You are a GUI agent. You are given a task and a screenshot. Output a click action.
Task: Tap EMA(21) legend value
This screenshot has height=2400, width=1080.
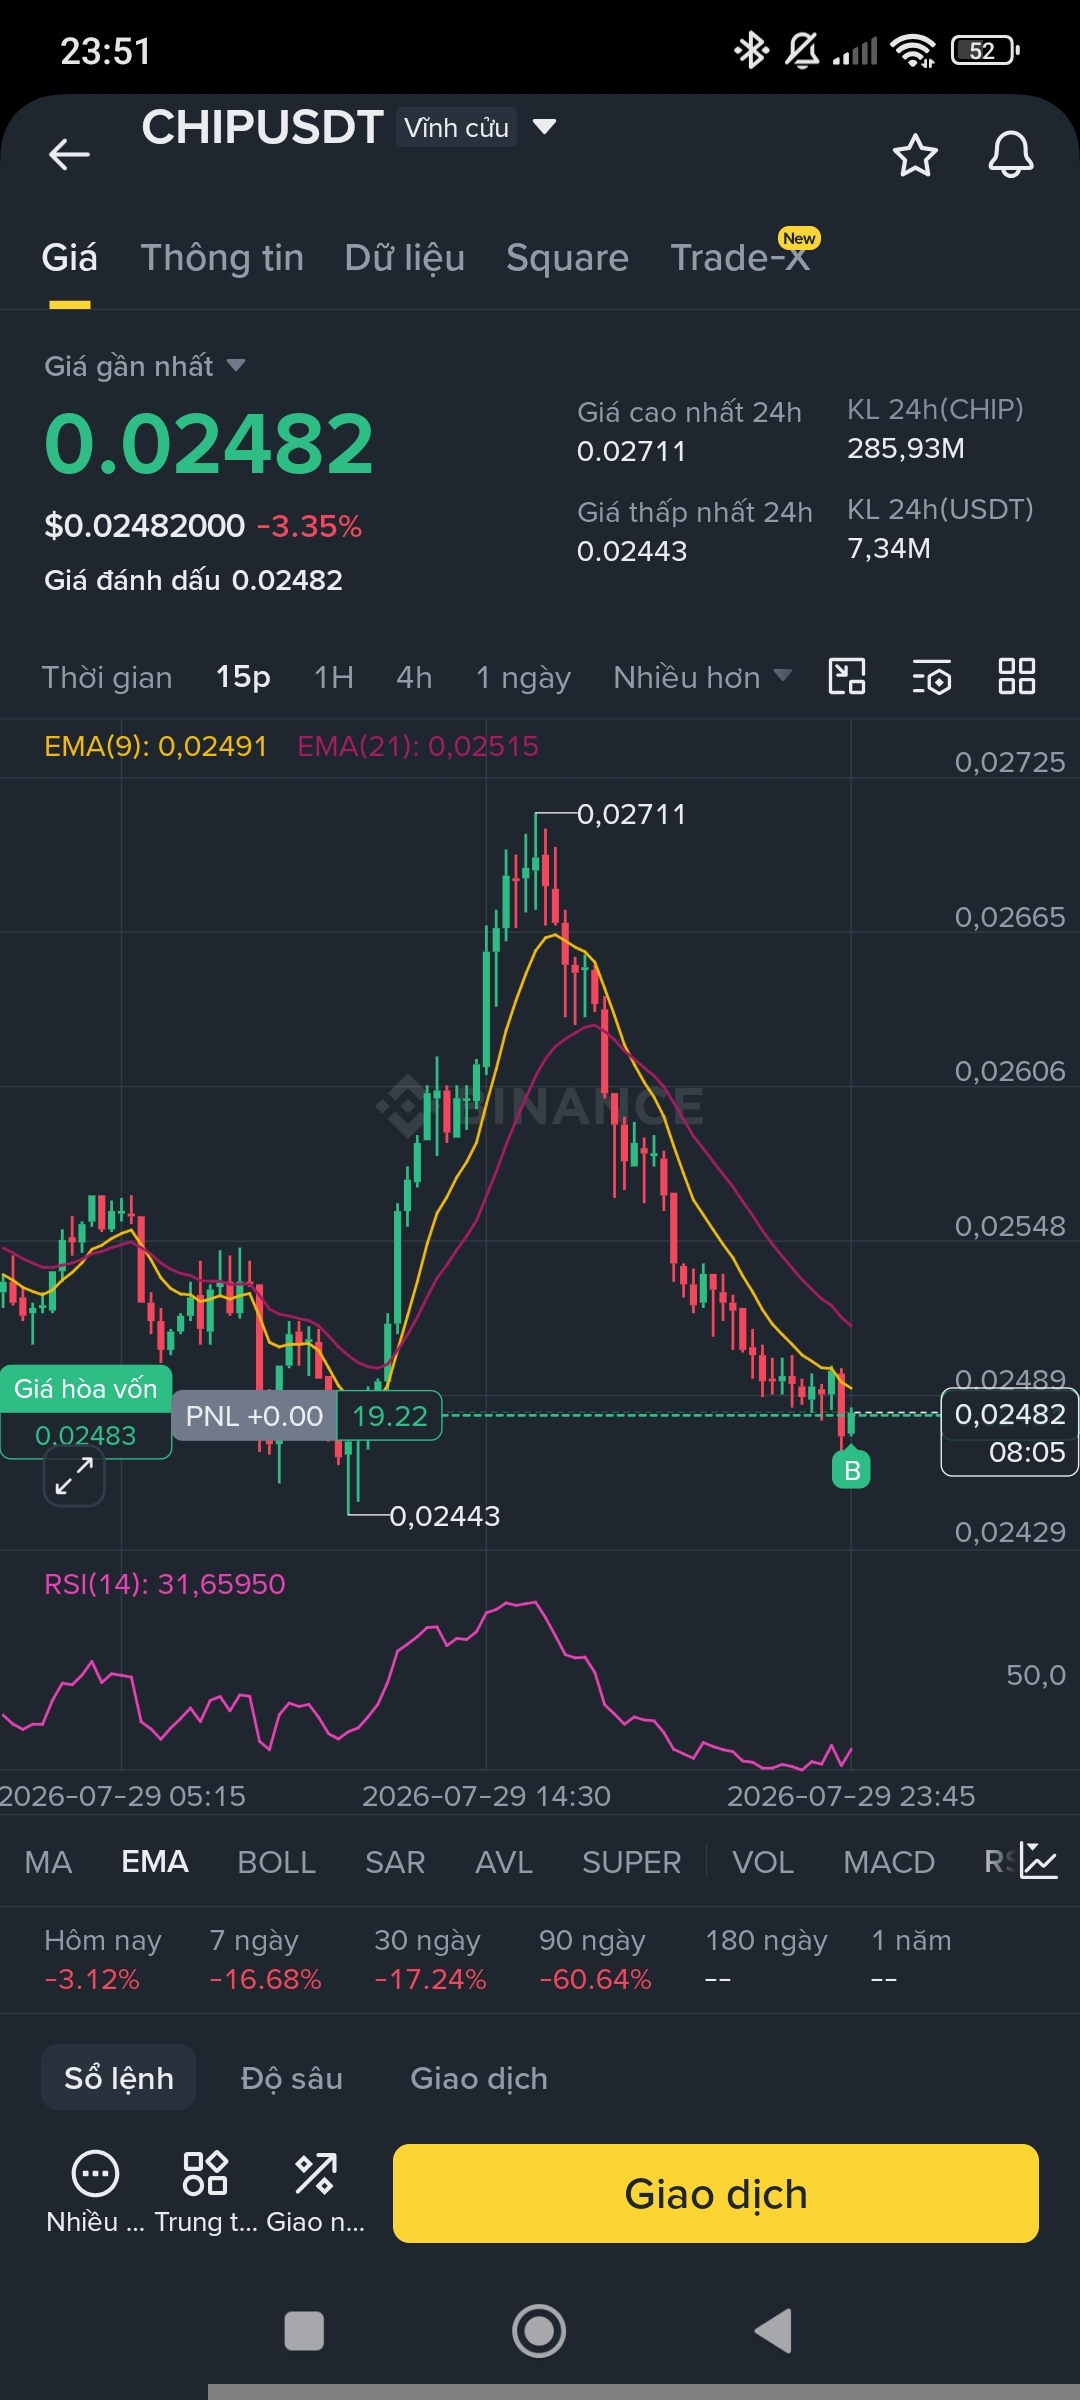418,746
